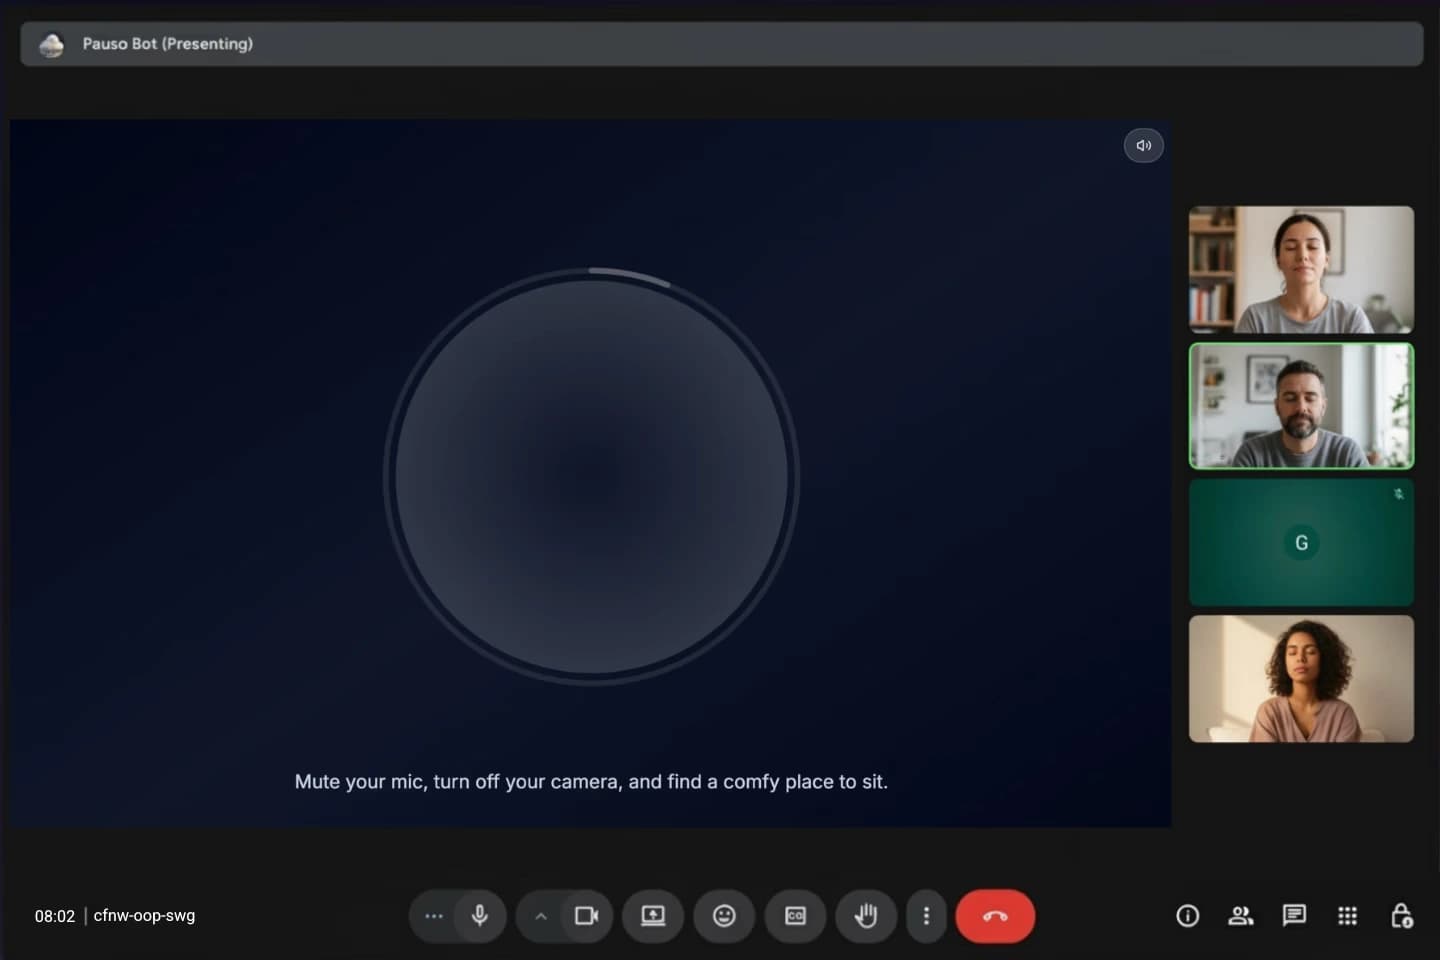
Task: Open the activities grid
Action: [1347, 916]
